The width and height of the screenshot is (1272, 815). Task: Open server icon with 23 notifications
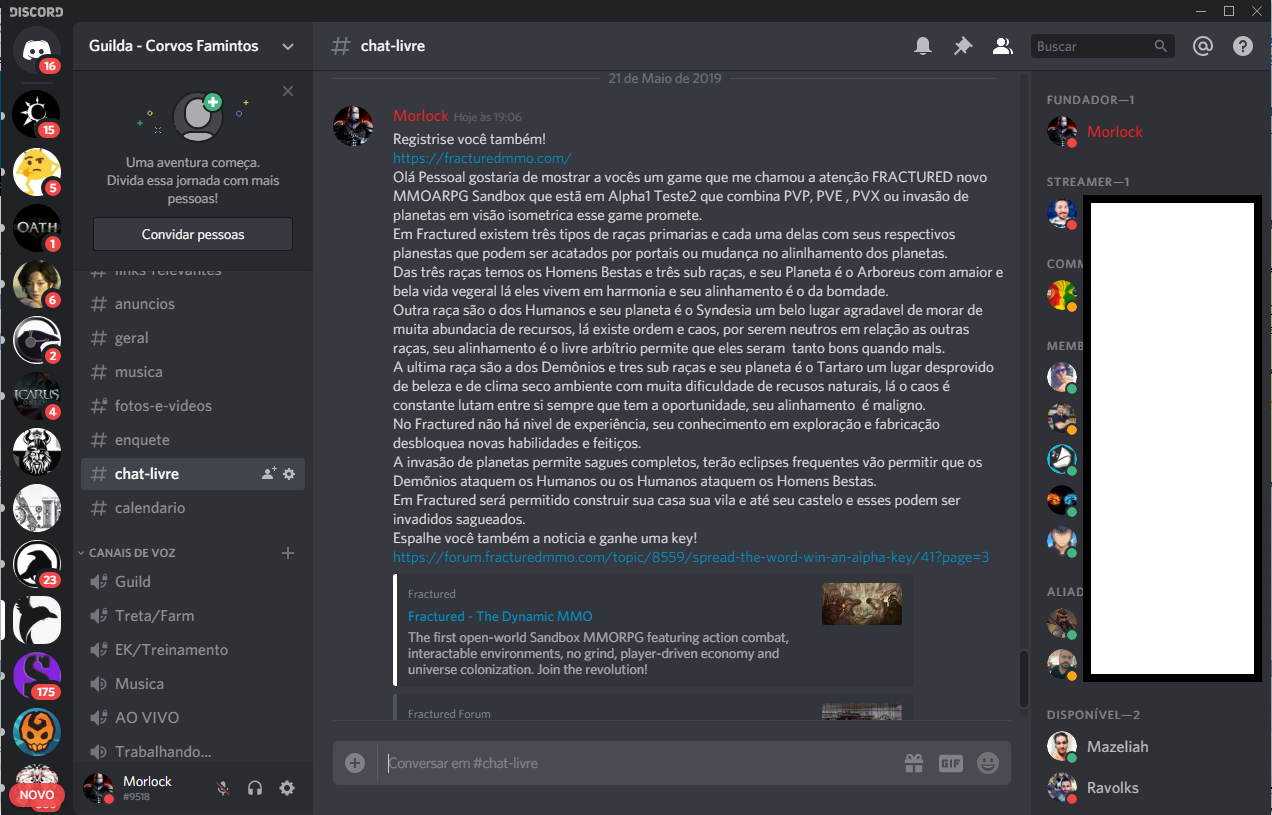[37, 564]
